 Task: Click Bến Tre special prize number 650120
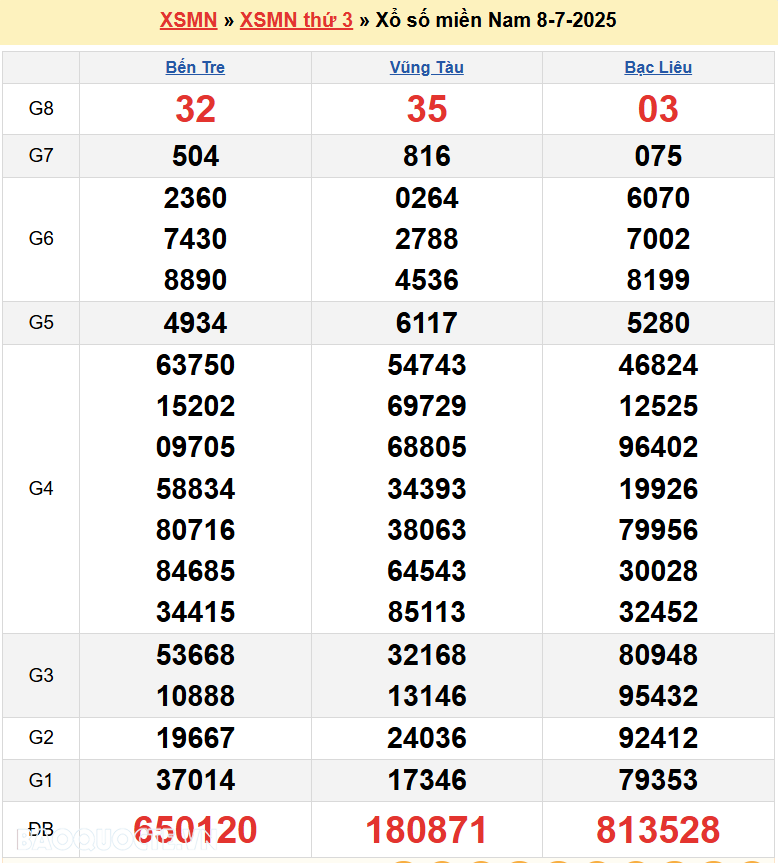click(x=195, y=830)
